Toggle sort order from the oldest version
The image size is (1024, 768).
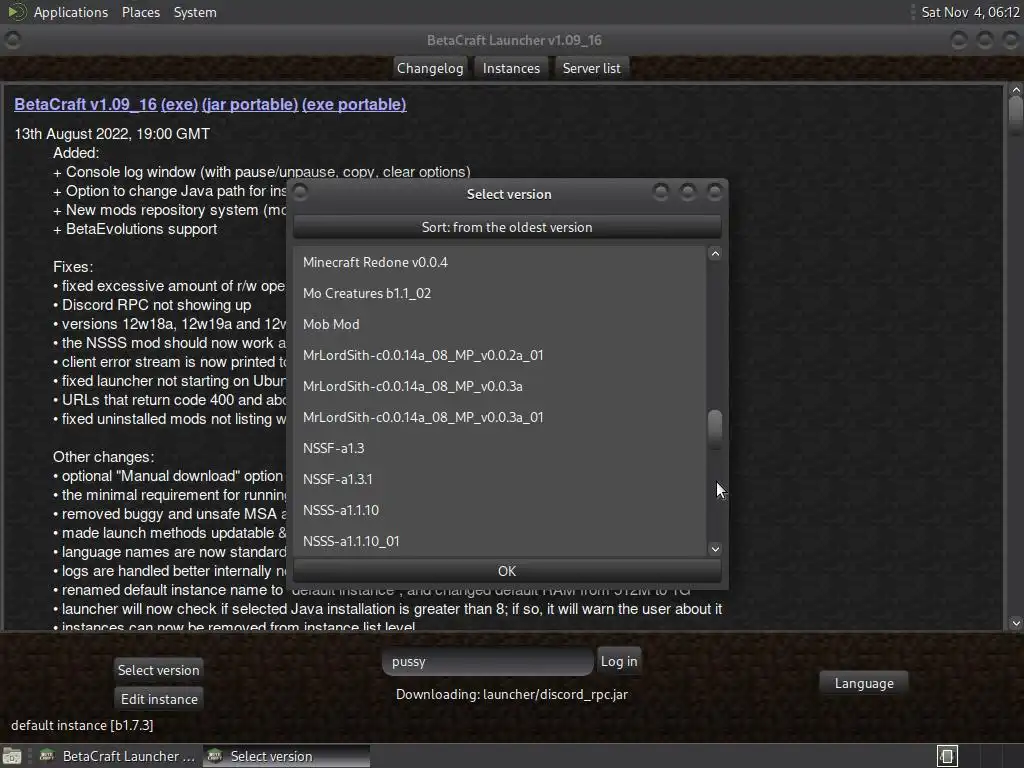(507, 227)
